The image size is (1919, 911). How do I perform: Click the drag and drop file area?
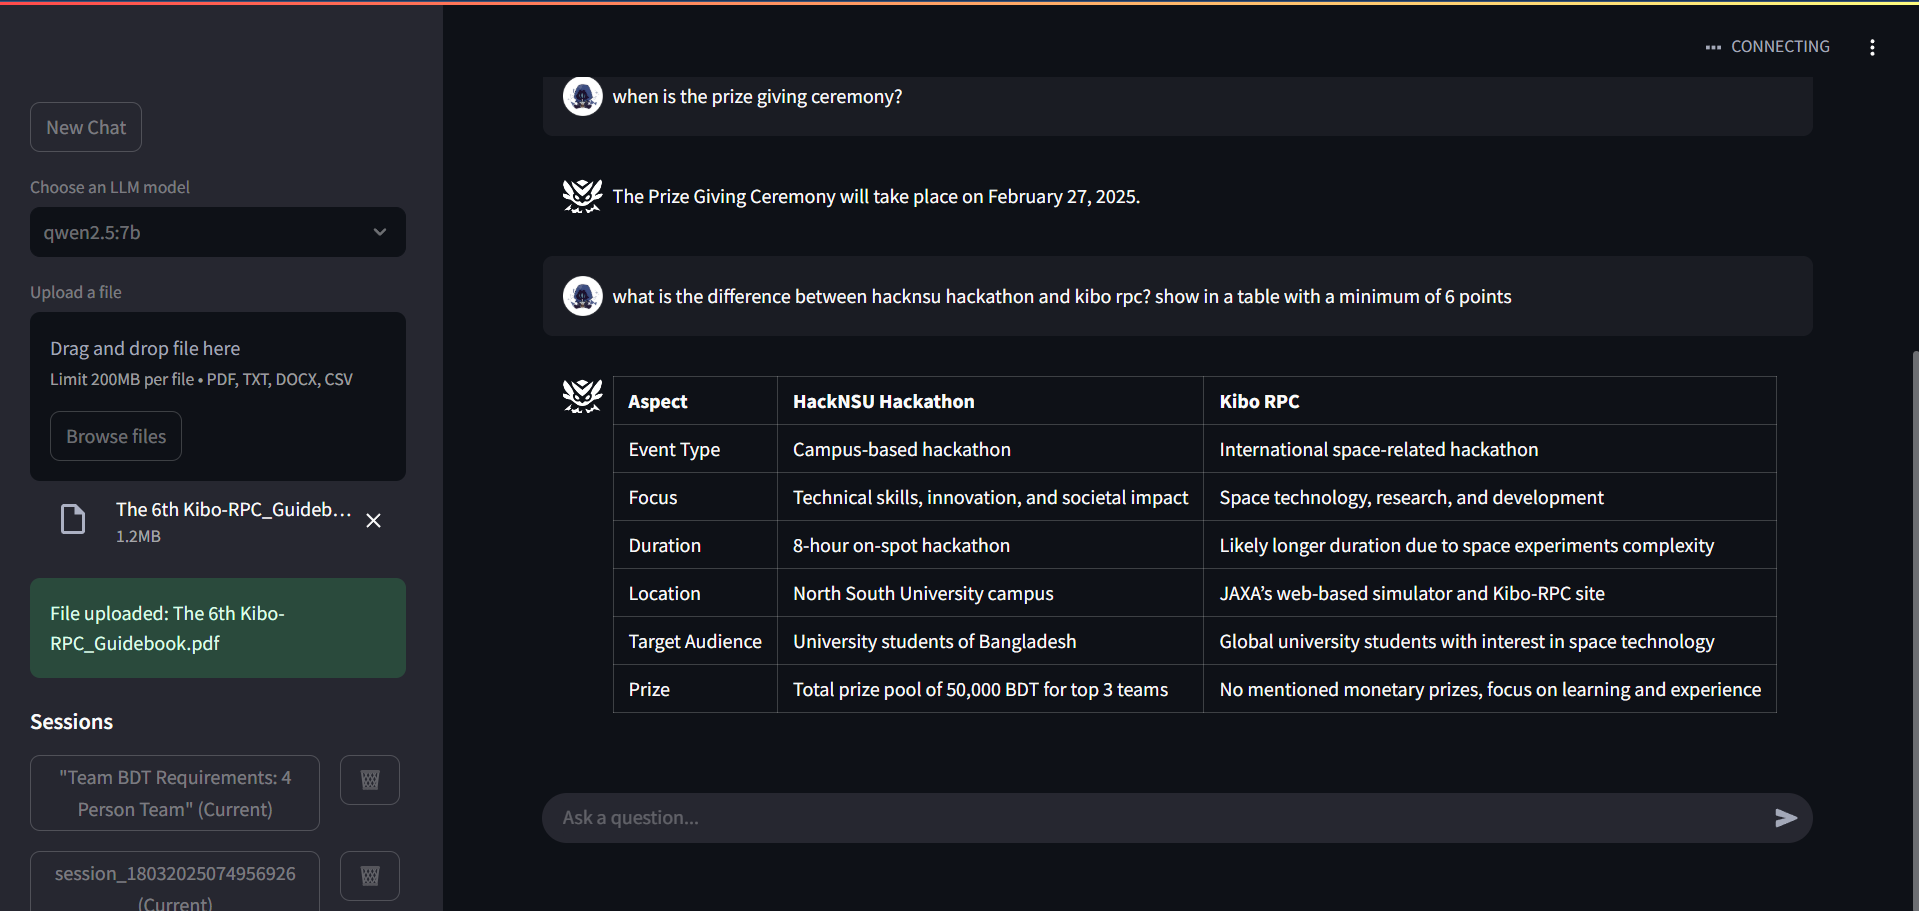tap(218, 396)
